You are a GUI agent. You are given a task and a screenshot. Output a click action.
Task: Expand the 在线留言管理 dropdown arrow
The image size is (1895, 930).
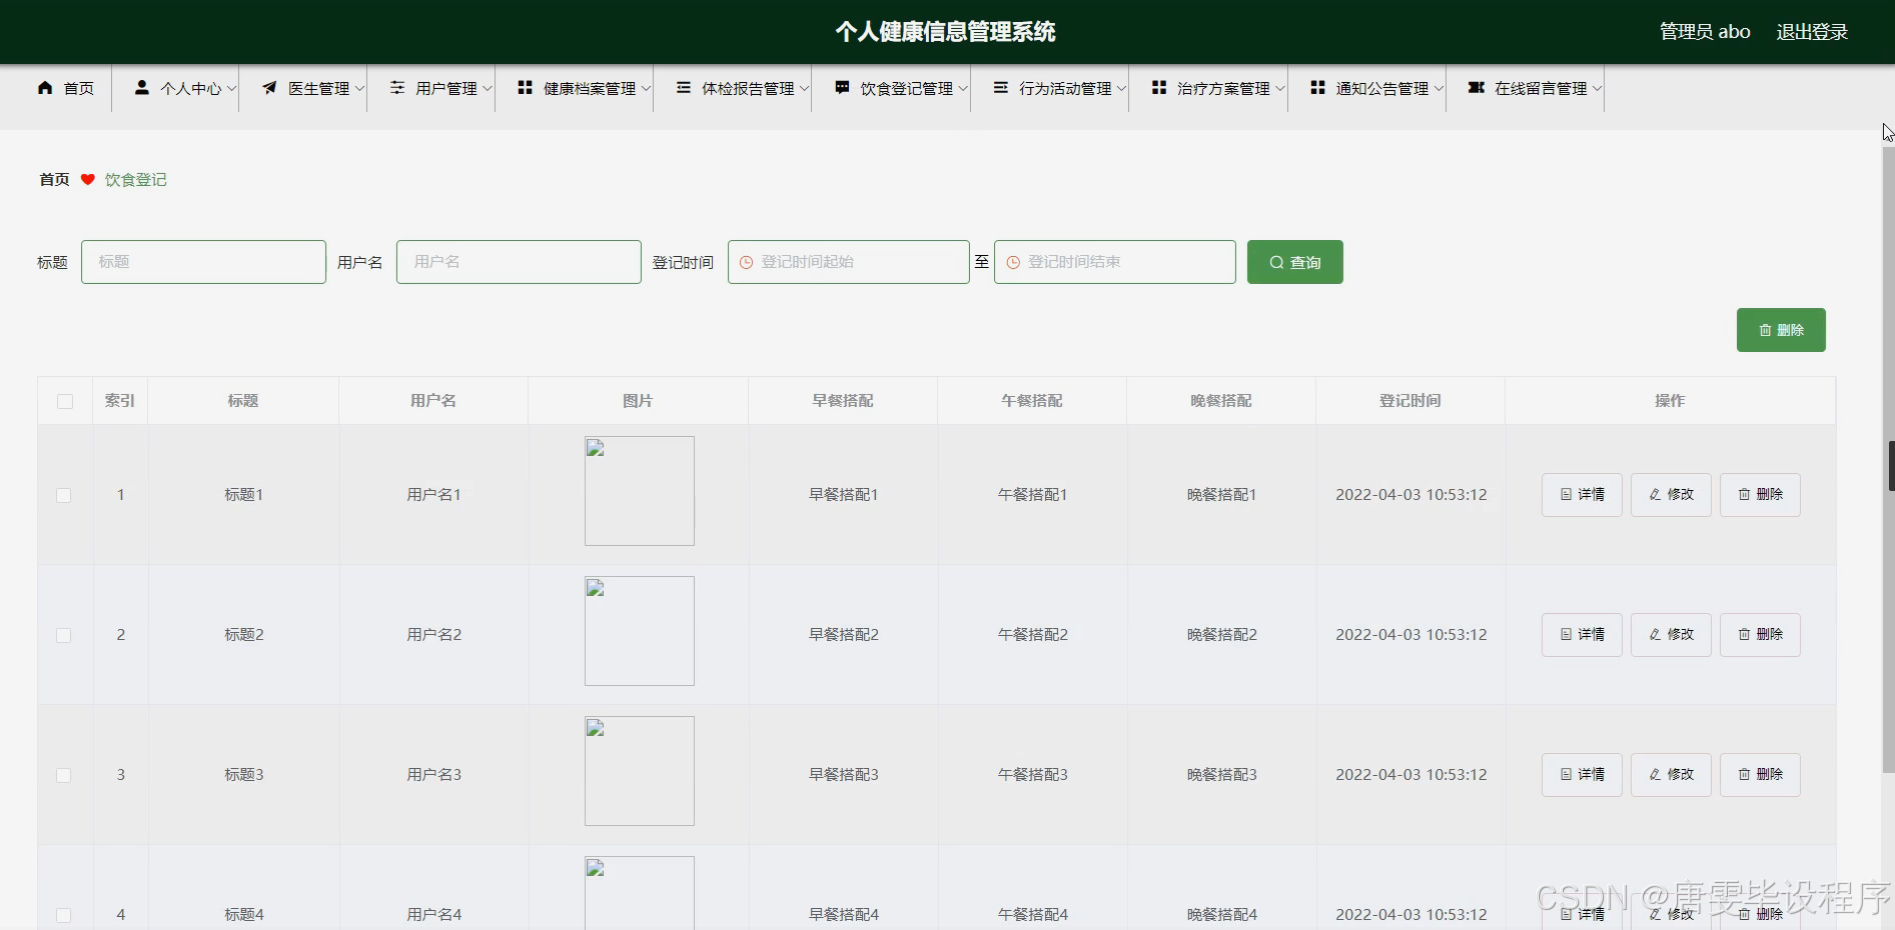point(1597,89)
